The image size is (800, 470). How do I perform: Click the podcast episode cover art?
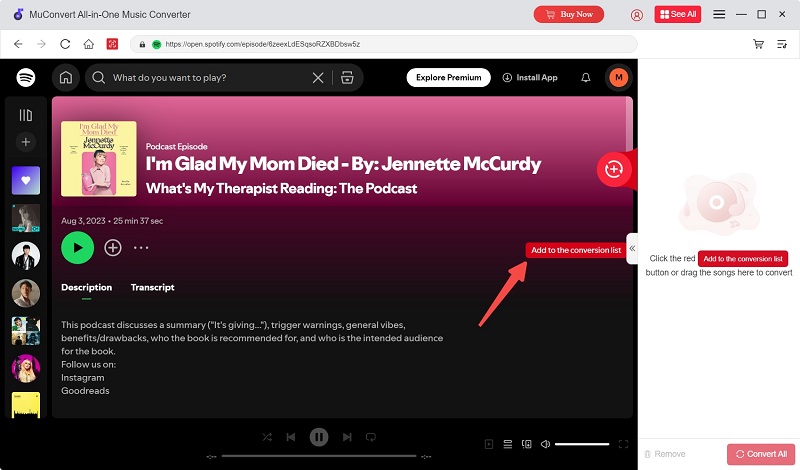point(98,159)
